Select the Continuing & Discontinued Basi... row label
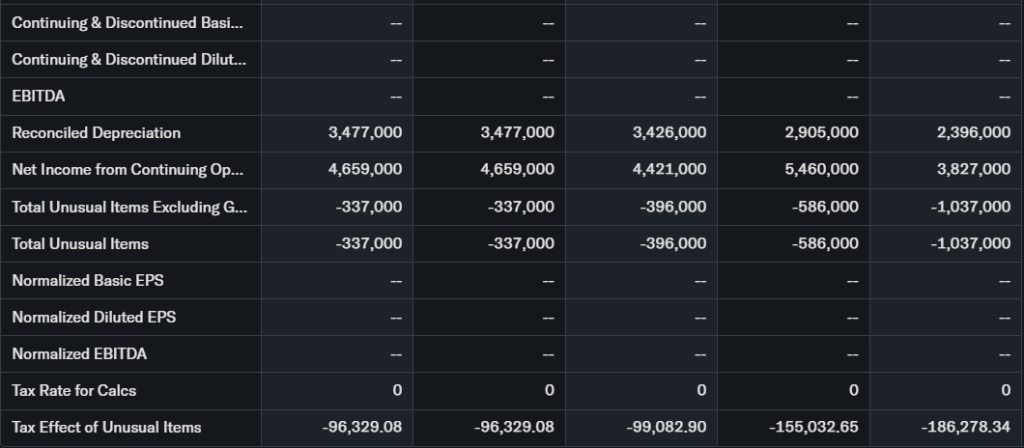Screen dimensions: 1024x448 (x=126, y=23)
